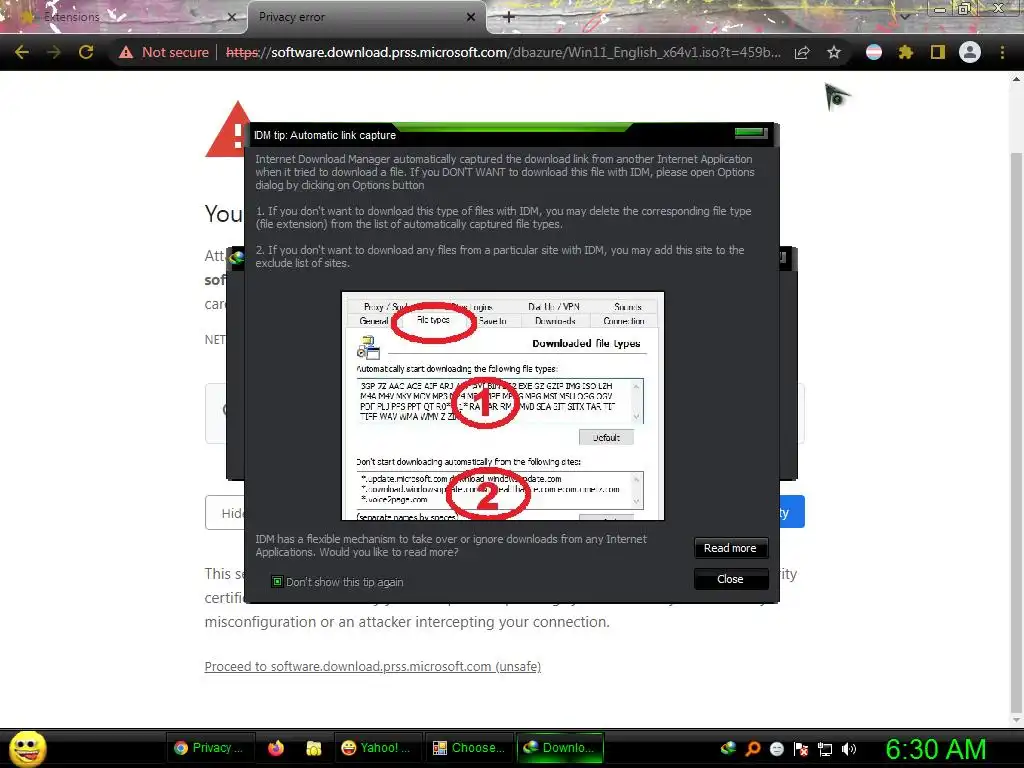Viewport: 1024px width, 768px height.
Task: Click the browser forward arrow
Action: 54,52
